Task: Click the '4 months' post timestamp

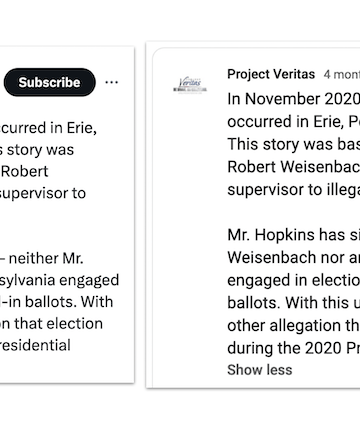Action: (x=342, y=74)
